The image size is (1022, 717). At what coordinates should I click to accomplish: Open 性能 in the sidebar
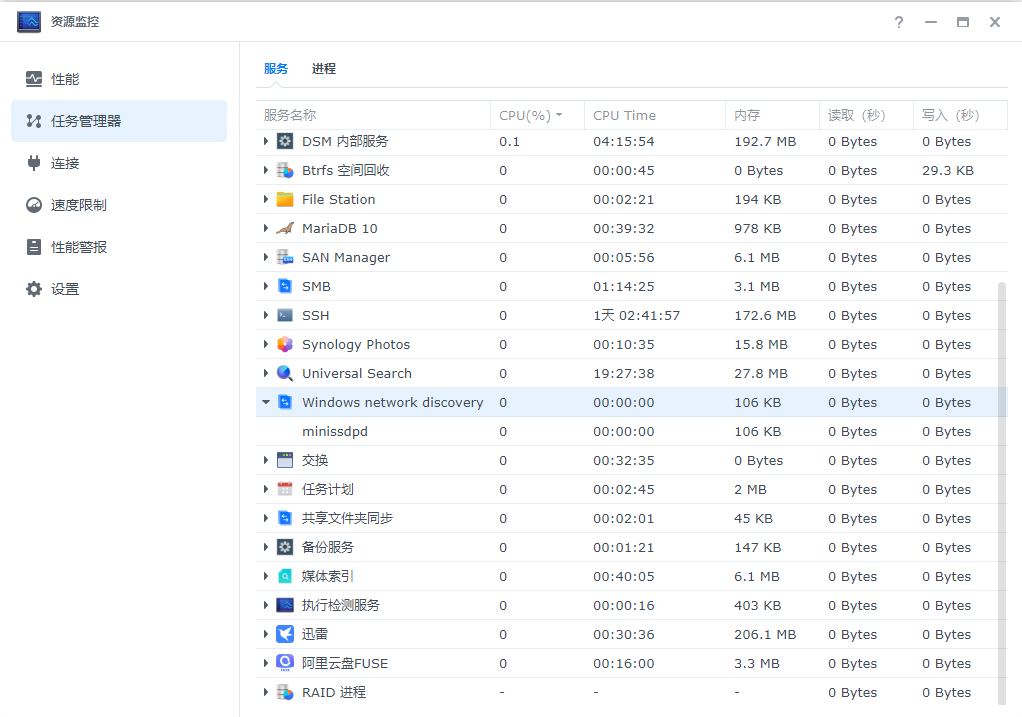click(x=65, y=79)
